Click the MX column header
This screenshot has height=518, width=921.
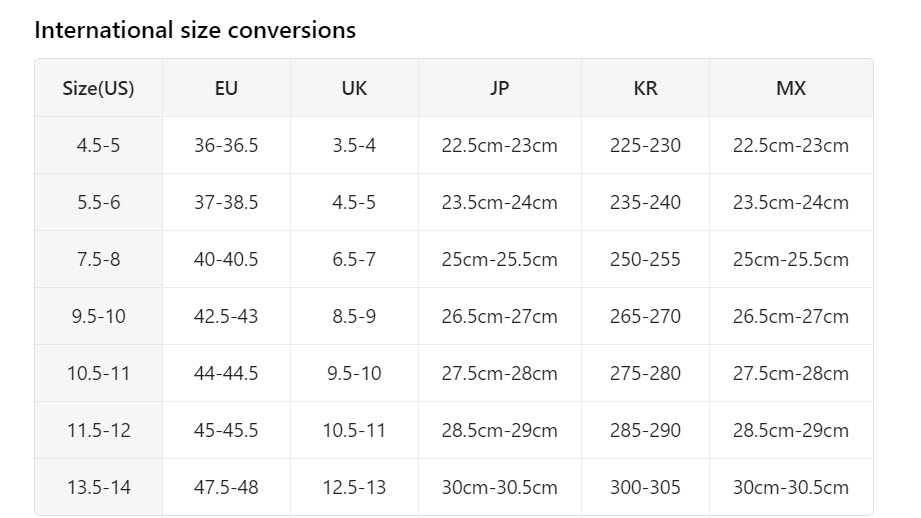pyautogui.click(x=791, y=88)
